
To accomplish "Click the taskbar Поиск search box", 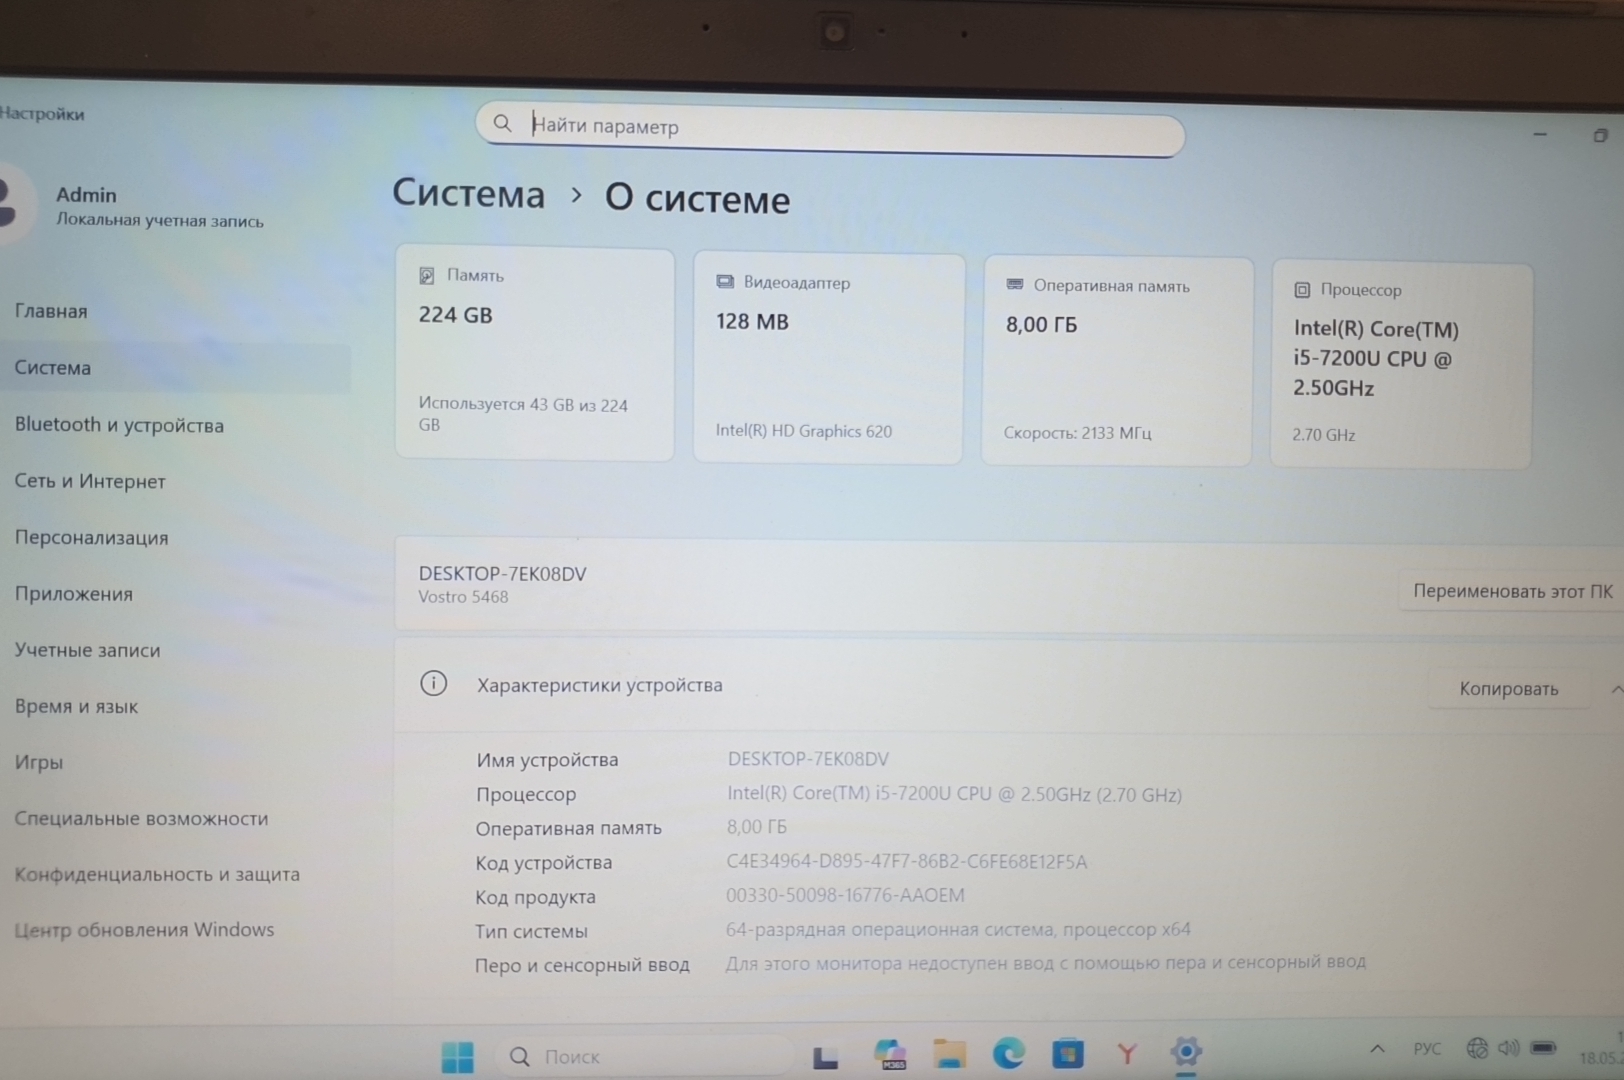I will (x=646, y=1057).
